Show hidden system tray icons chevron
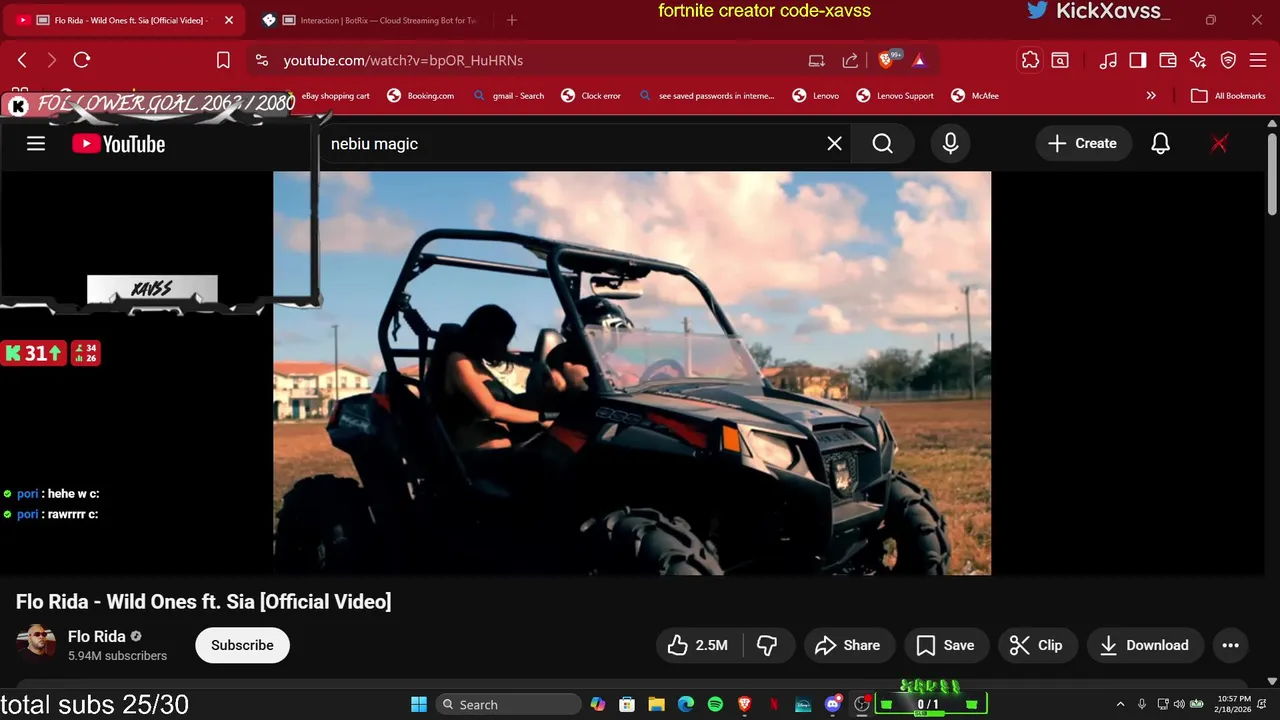 pyautogui.click(x=1120, y=704)
